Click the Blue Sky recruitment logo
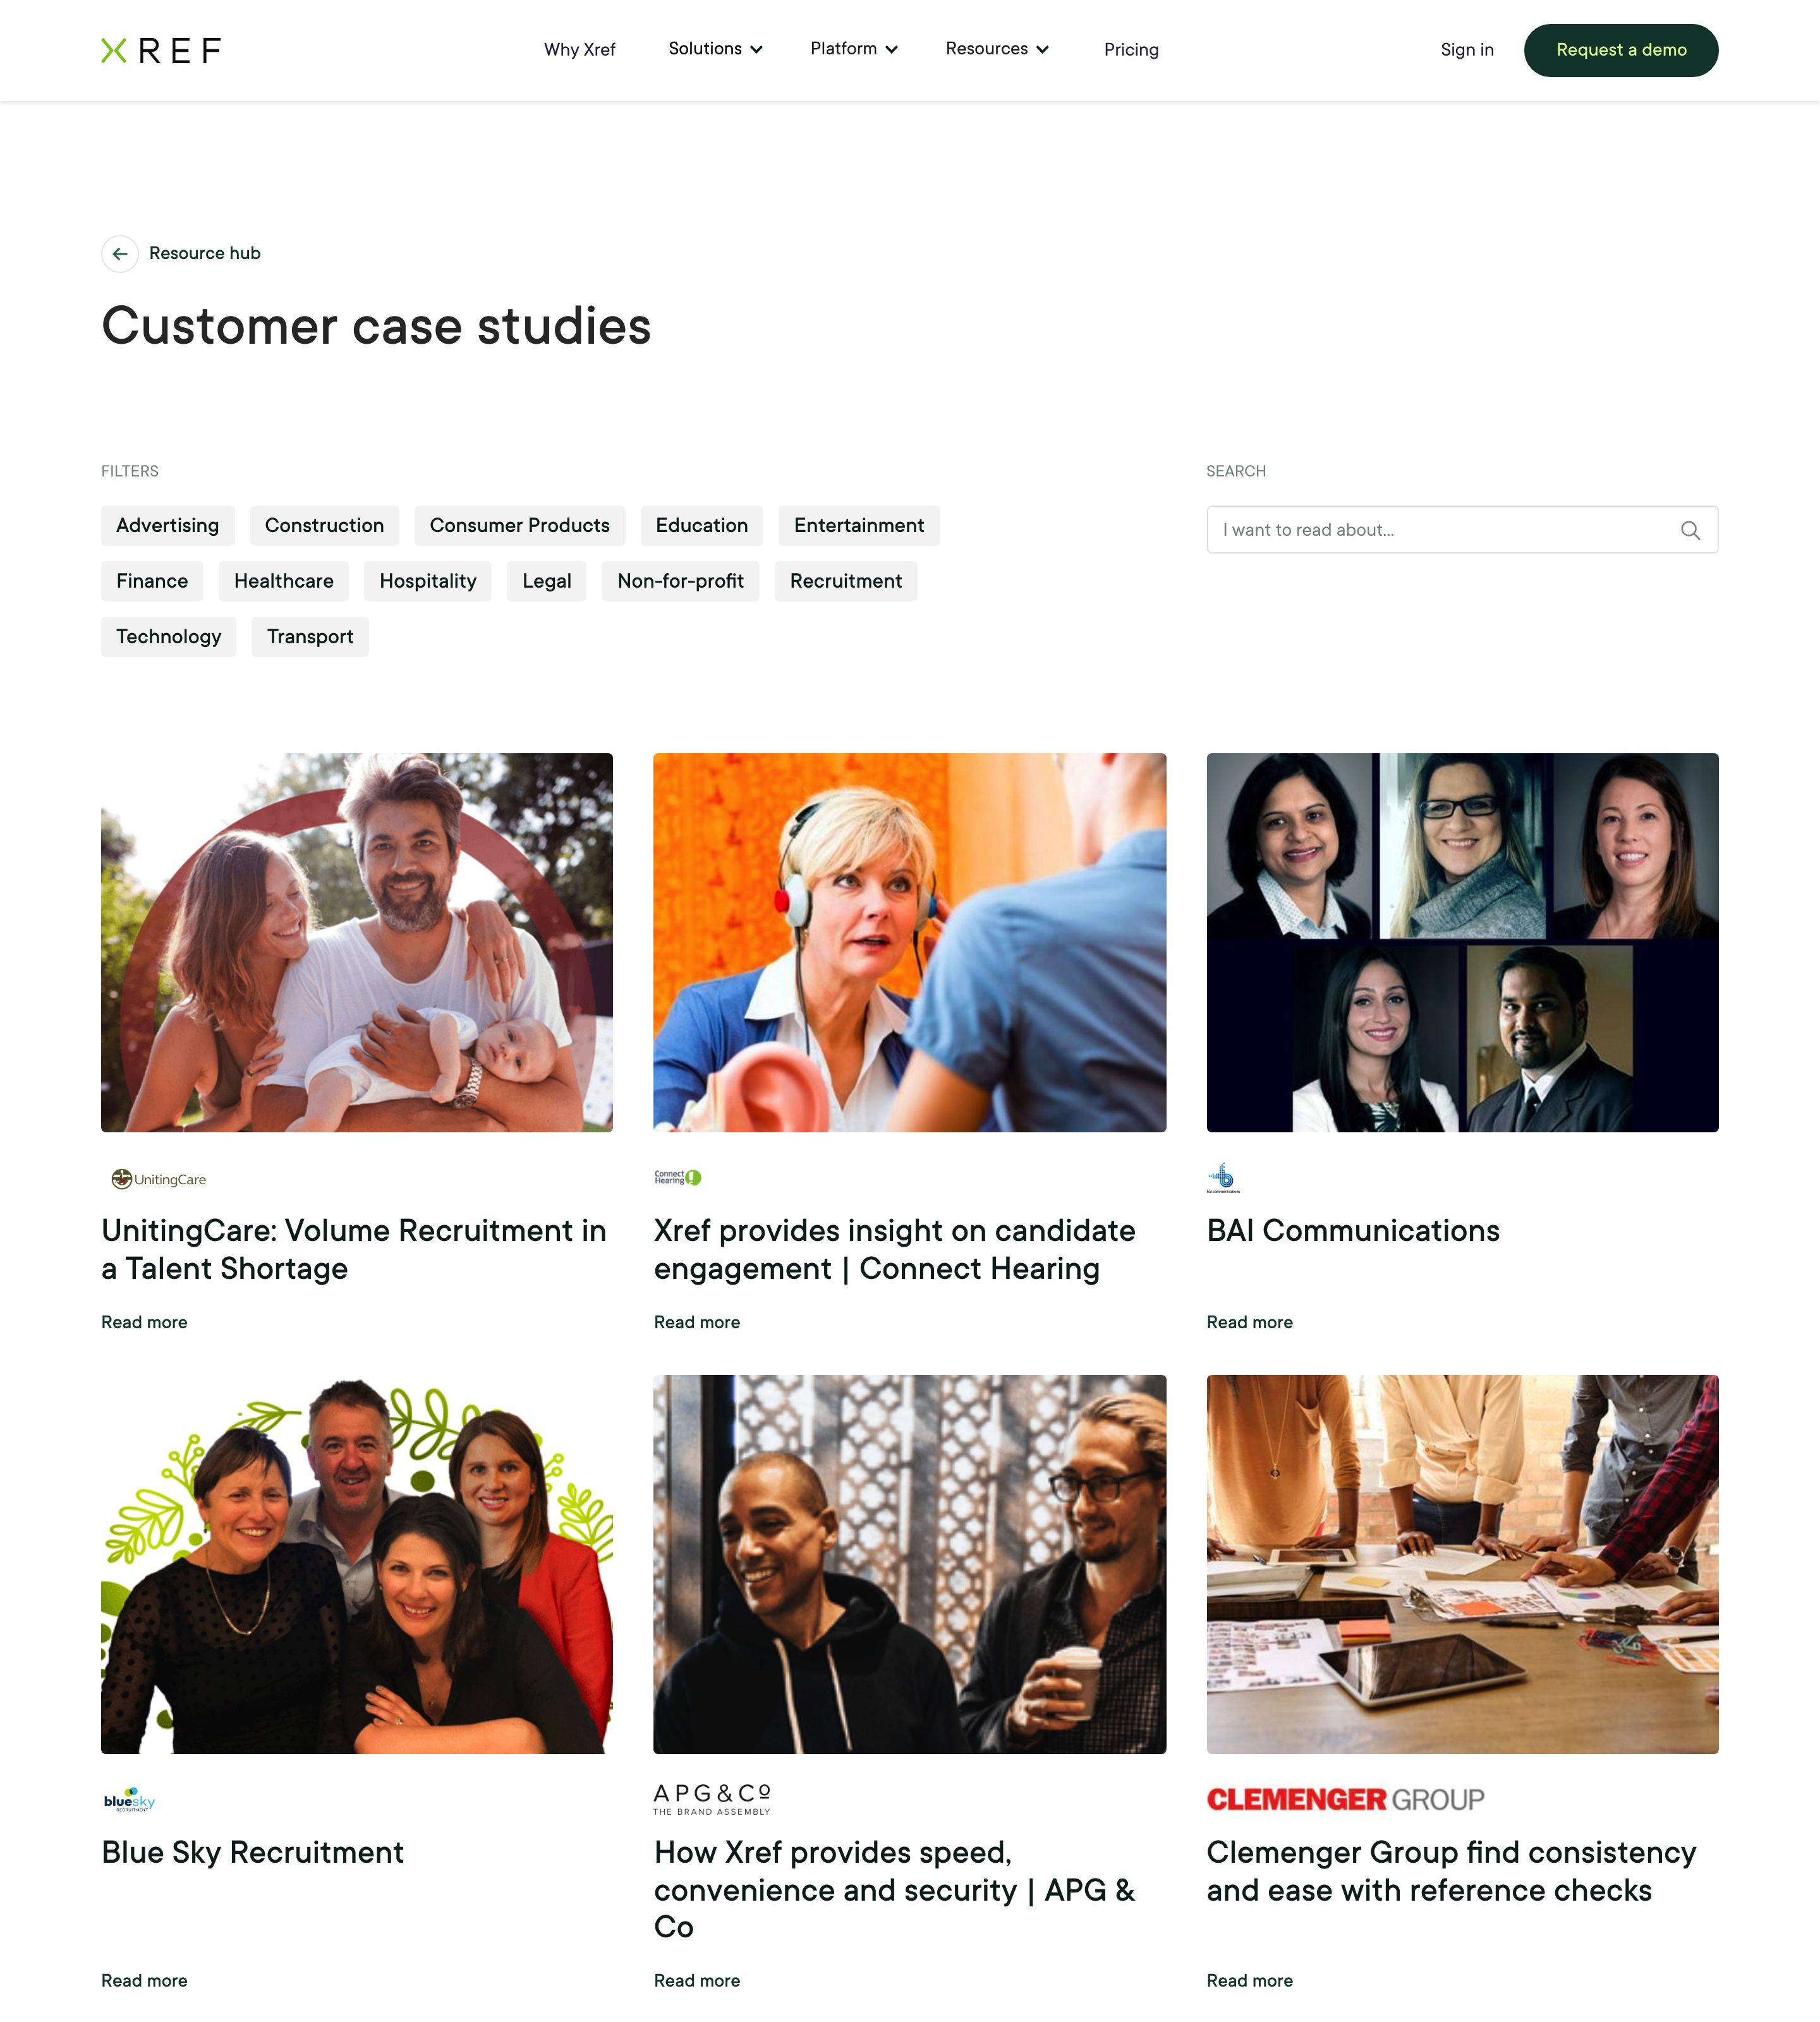The width and height of the screenshot is (1820, 2022). 129,1800
